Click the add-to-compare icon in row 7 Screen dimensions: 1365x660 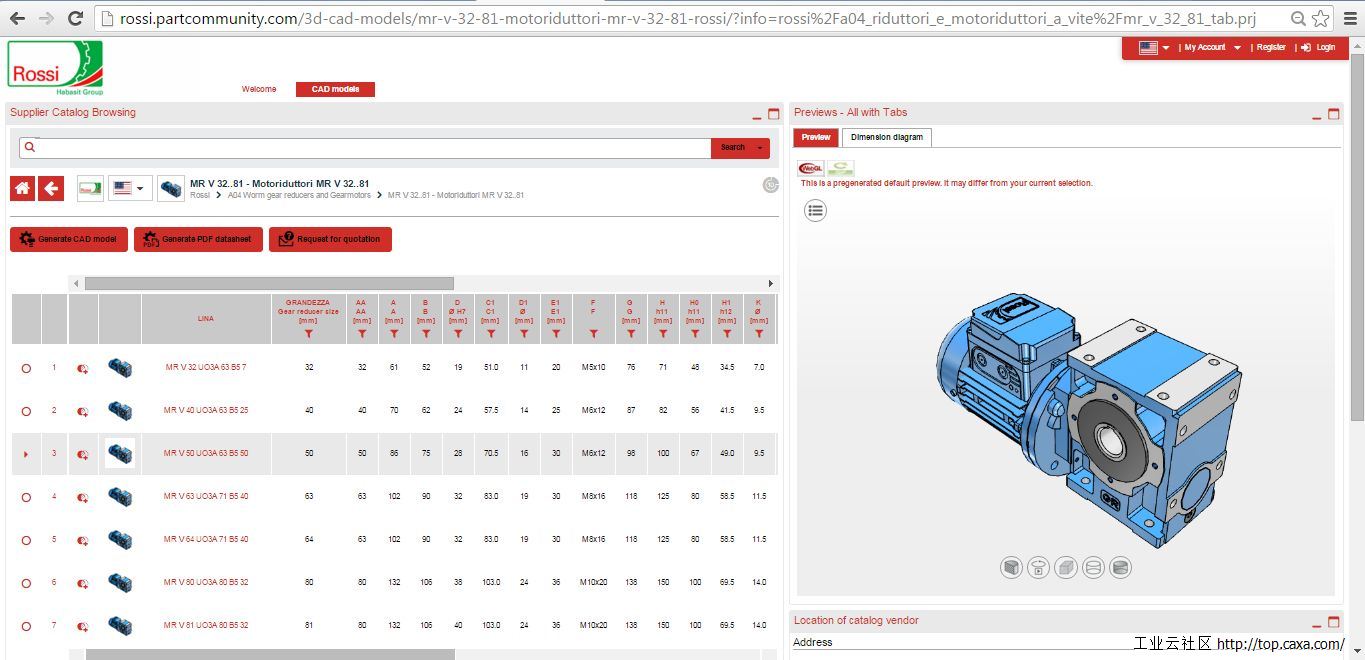(83, 626)
